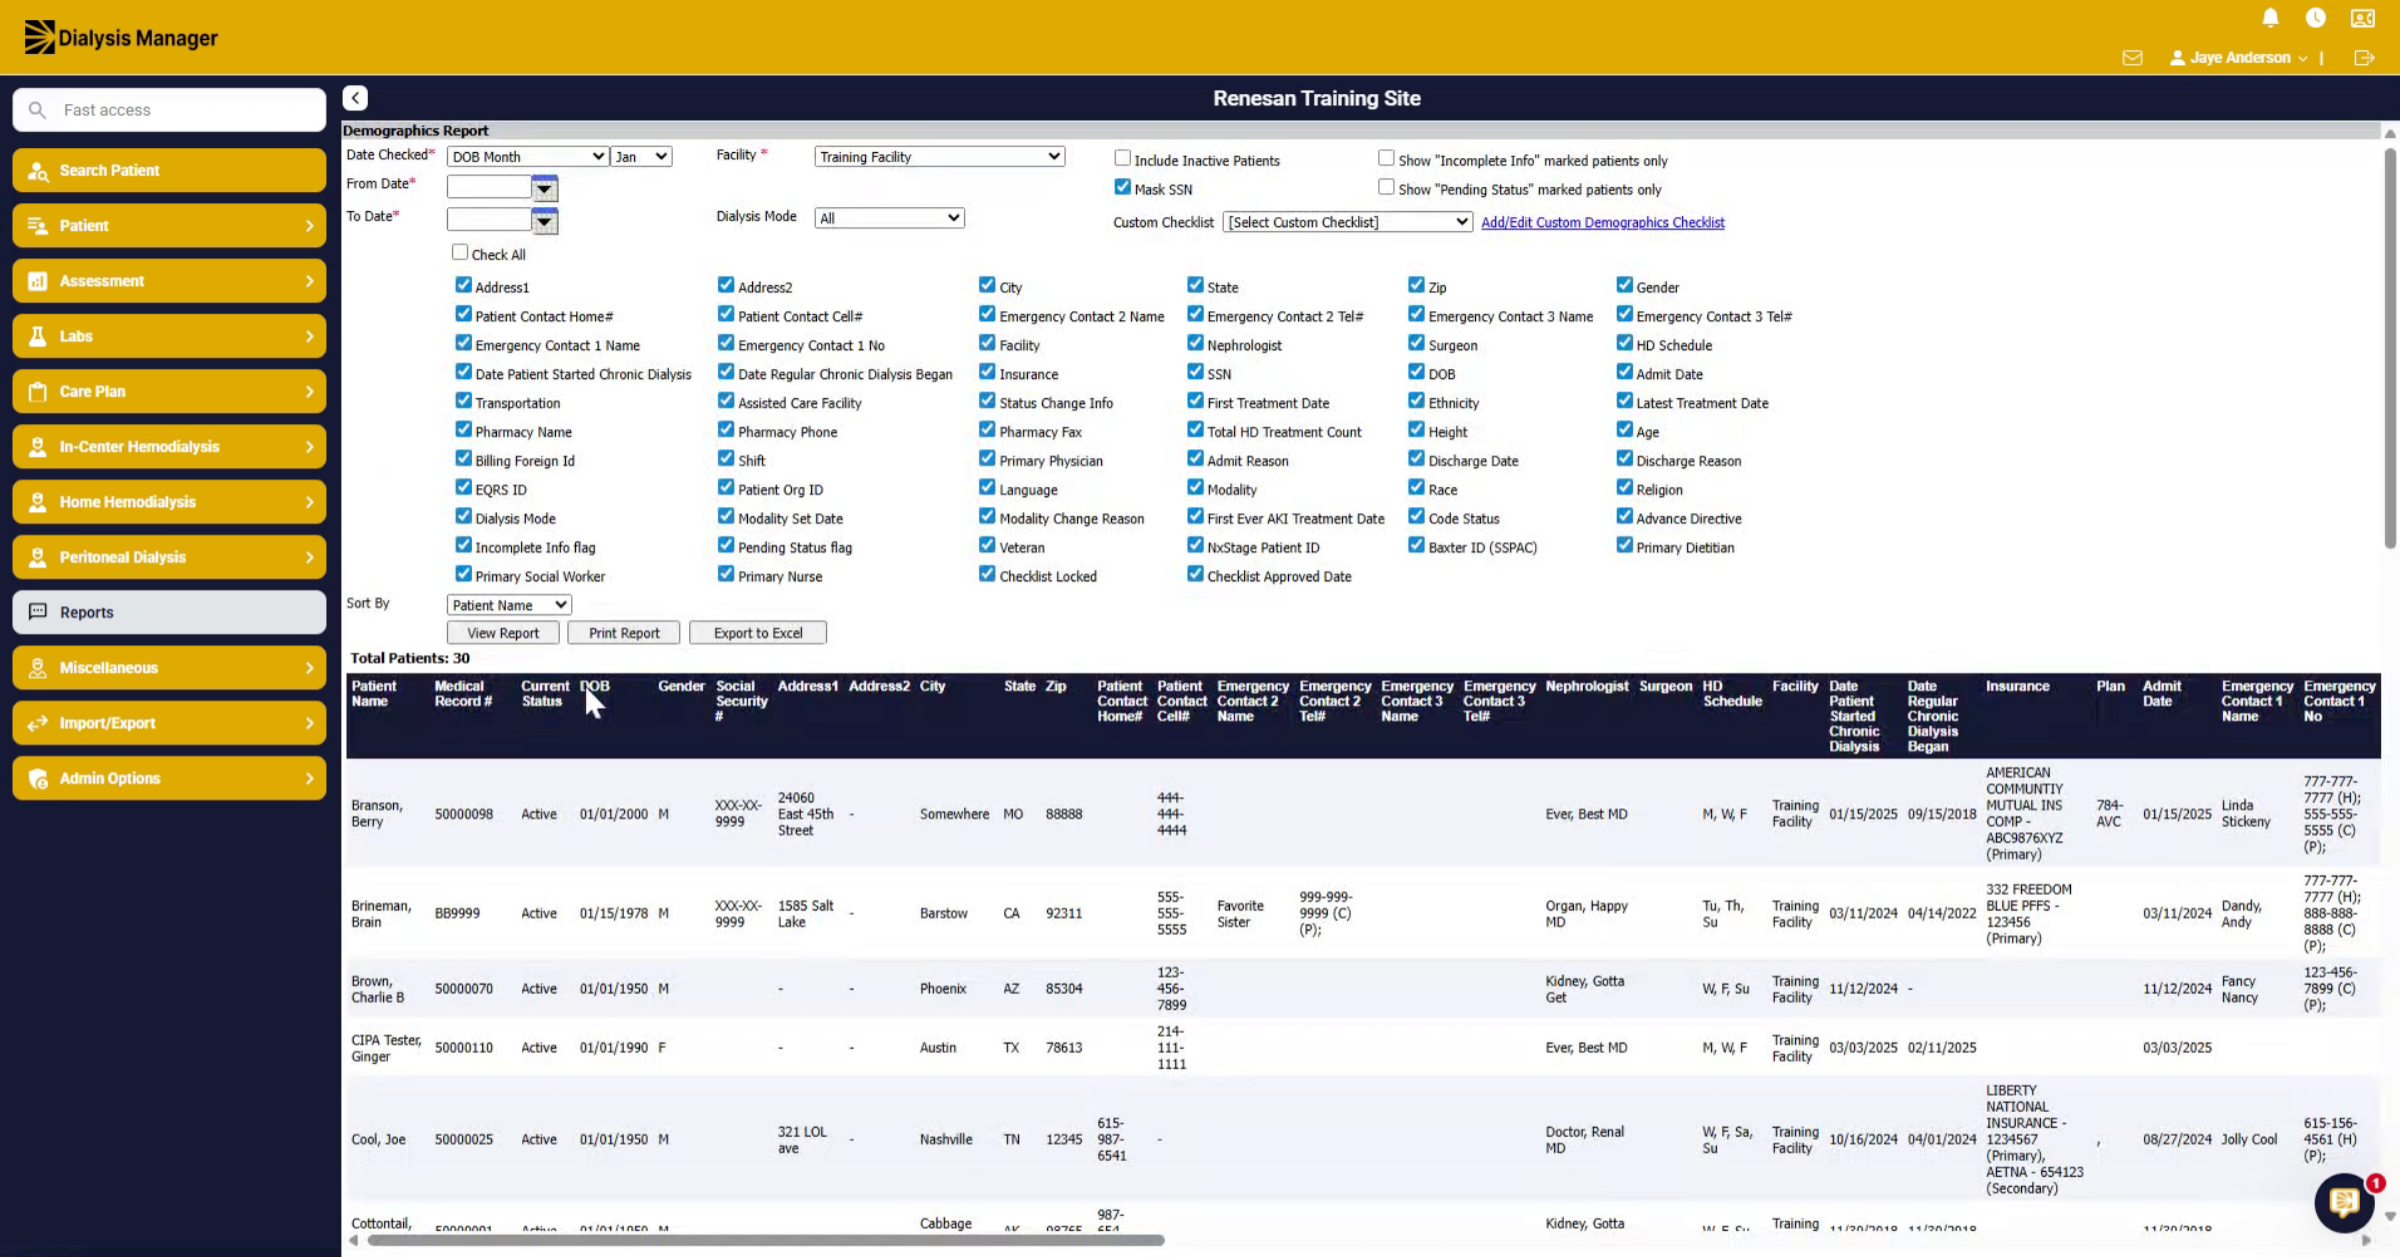Click the notifications bell icon
The image size is (2400, 1257).
(2270, 18)
